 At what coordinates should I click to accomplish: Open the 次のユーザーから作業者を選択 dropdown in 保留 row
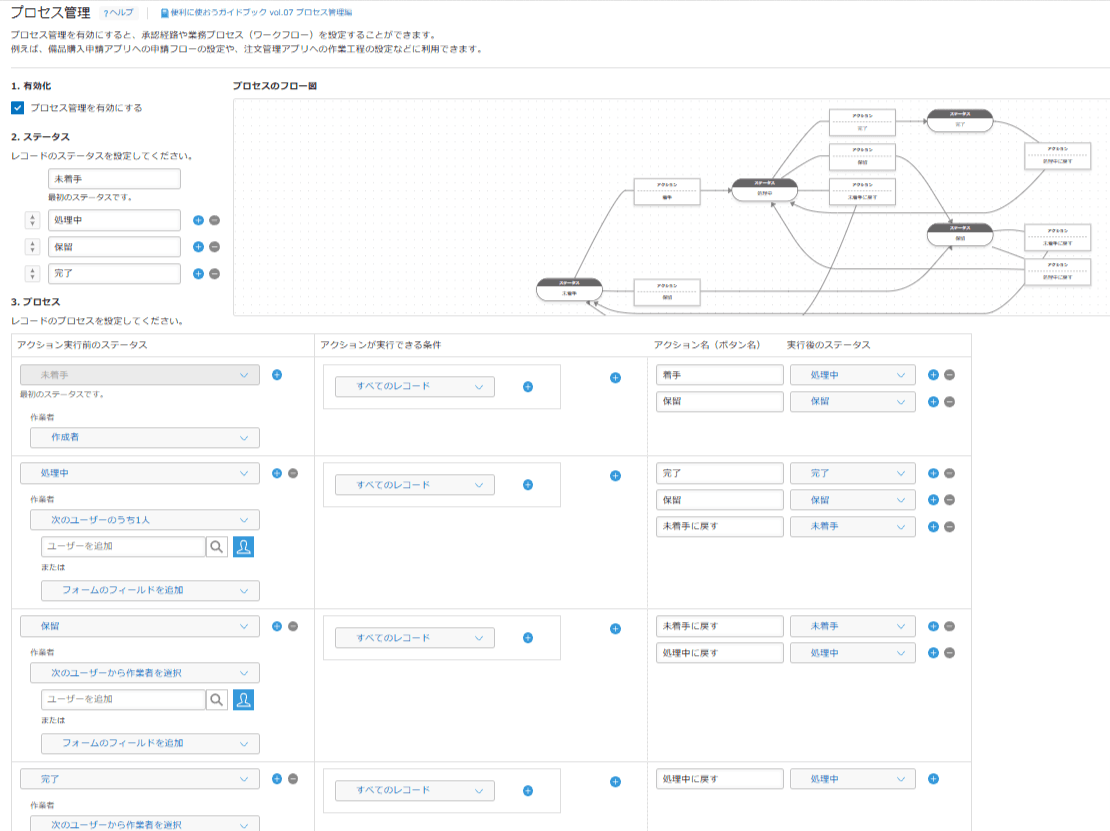[x=144, y=672]
